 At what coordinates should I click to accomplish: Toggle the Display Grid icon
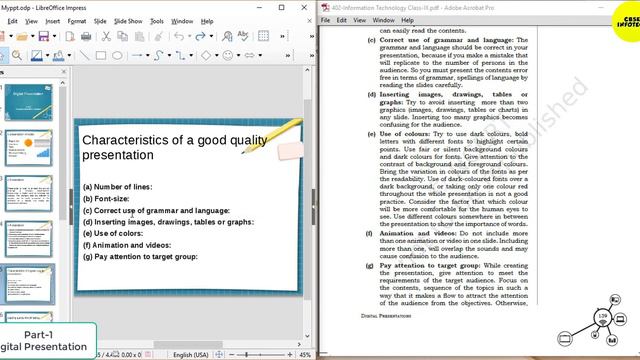263,36
